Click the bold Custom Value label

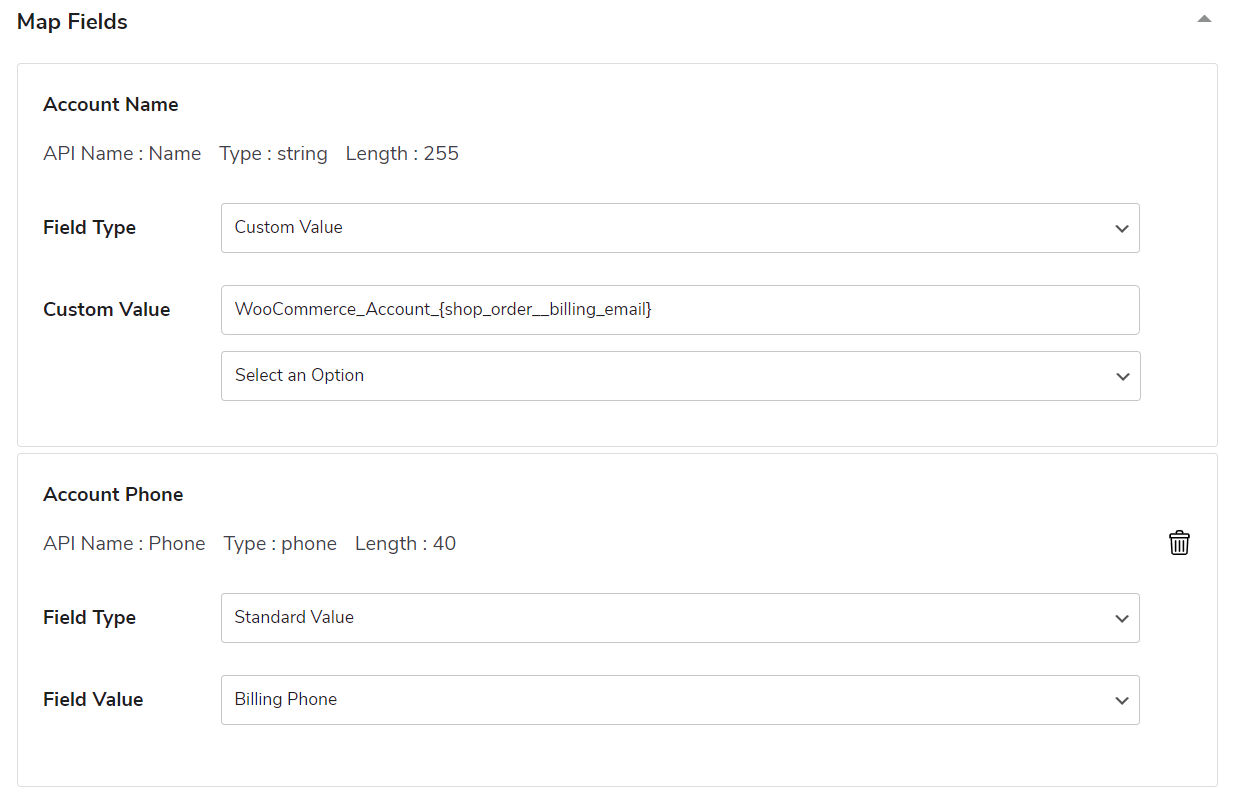pyautogui.click(x=106, y=310)
